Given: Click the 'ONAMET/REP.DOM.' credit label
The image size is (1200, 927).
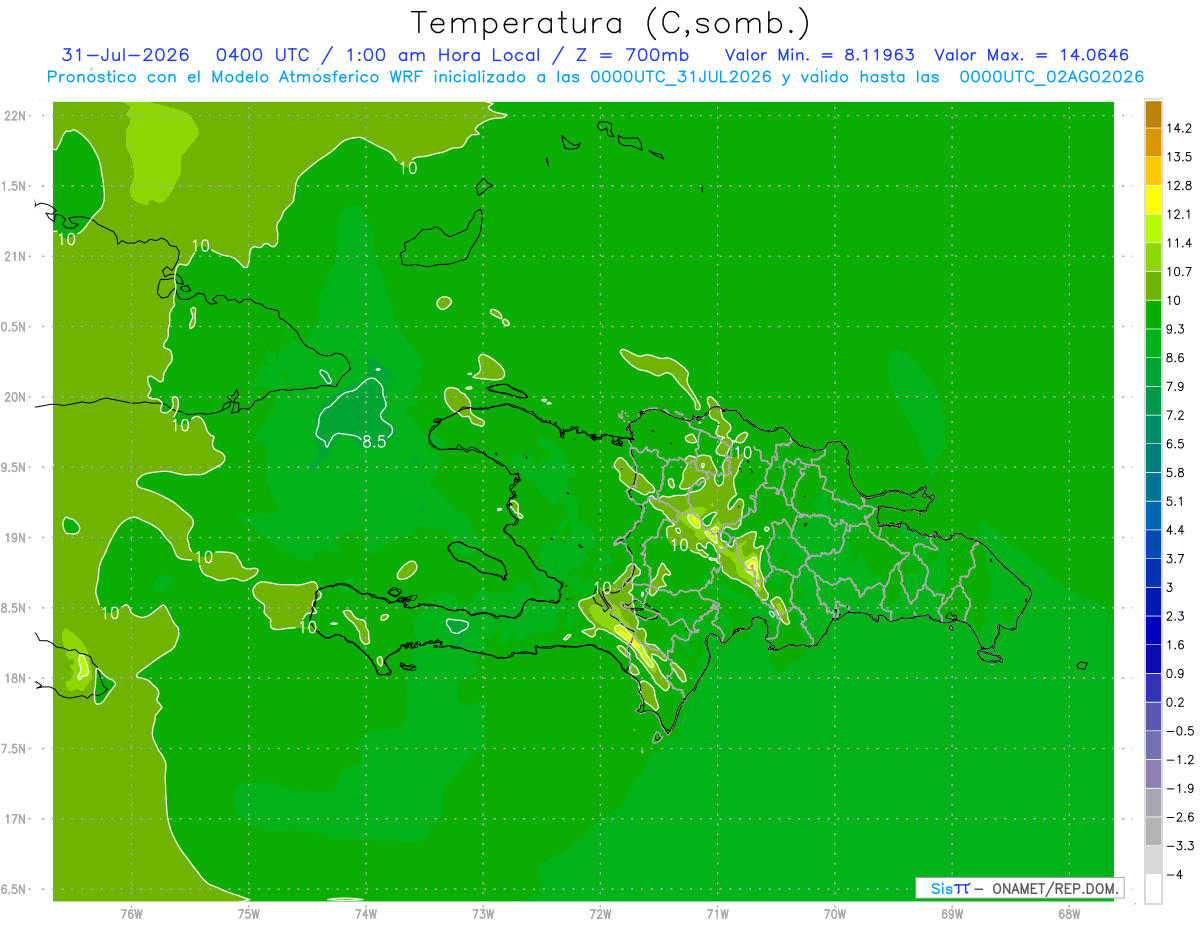Looking at the screenshot, I should tap(1053, 888).
